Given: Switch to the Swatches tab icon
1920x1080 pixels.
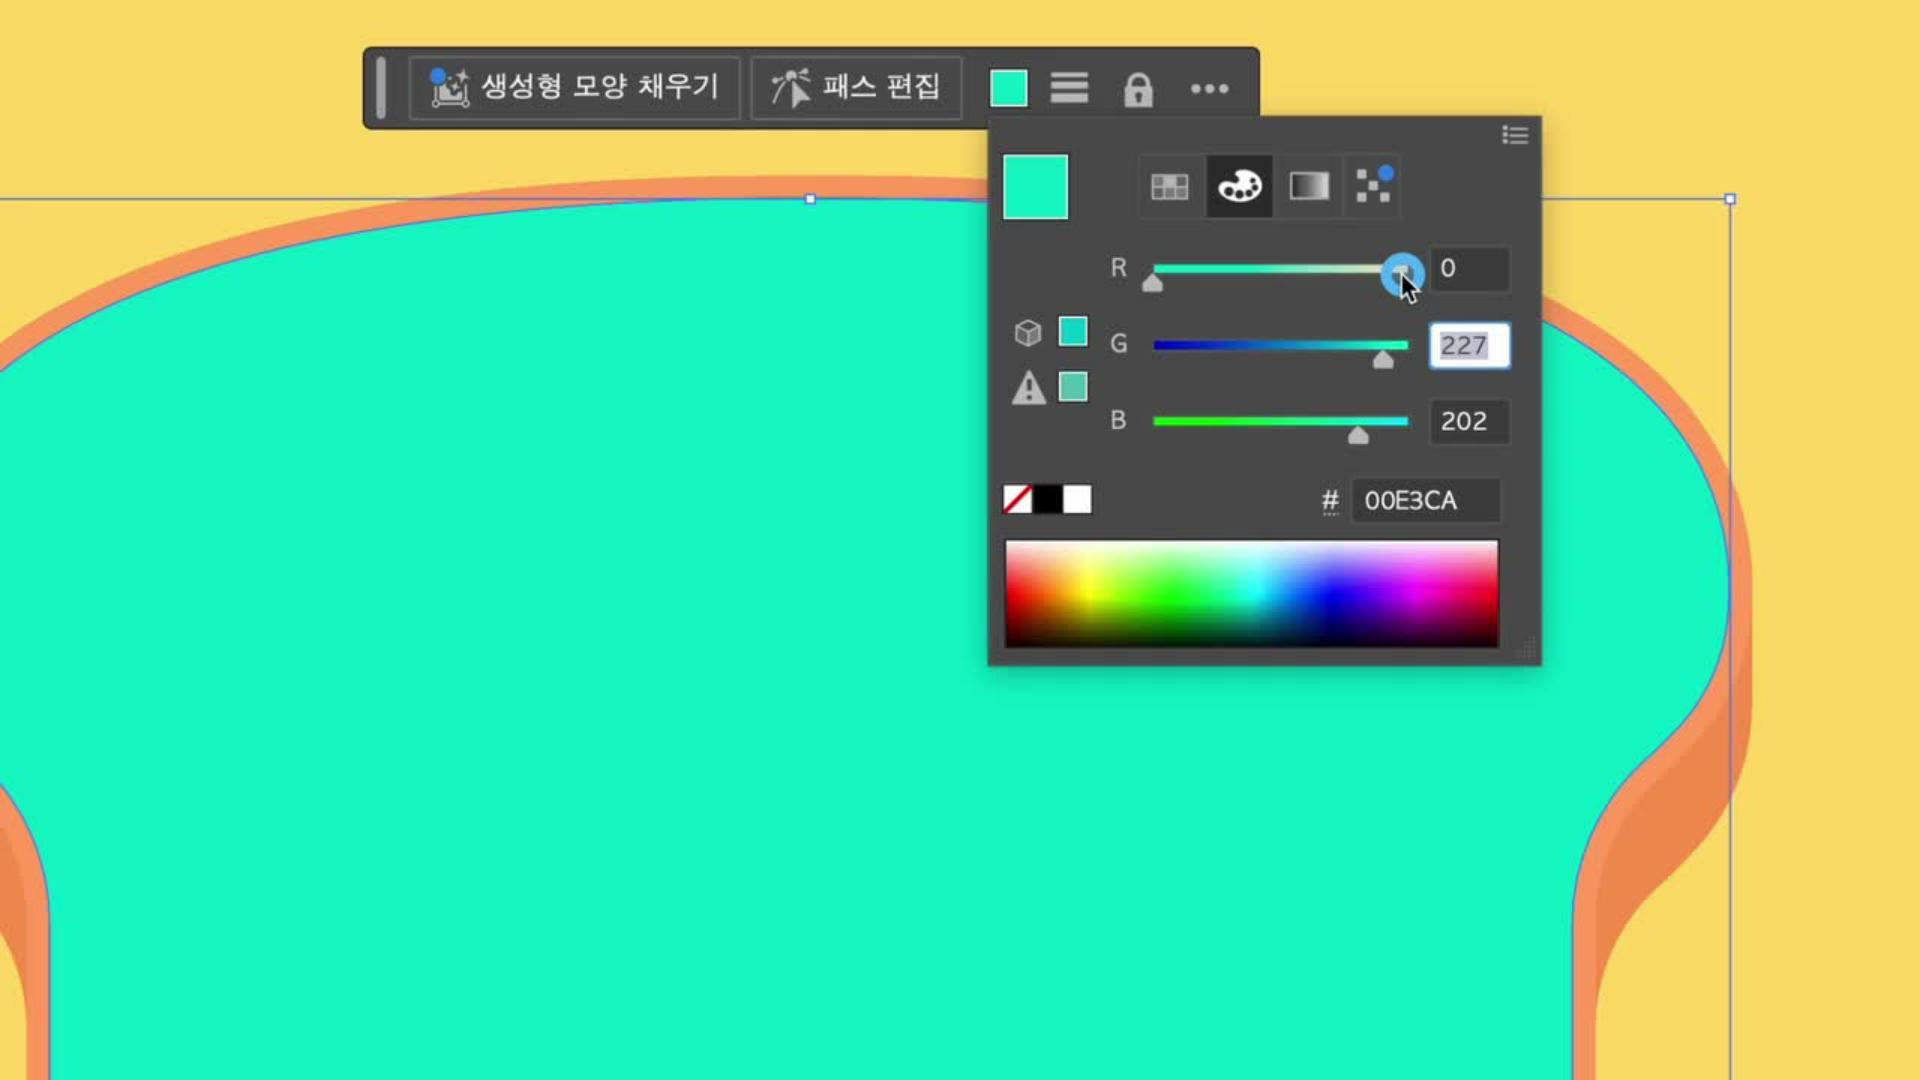Looking at the screenshot, I should pyautogui.click(x=1169, y=186).
